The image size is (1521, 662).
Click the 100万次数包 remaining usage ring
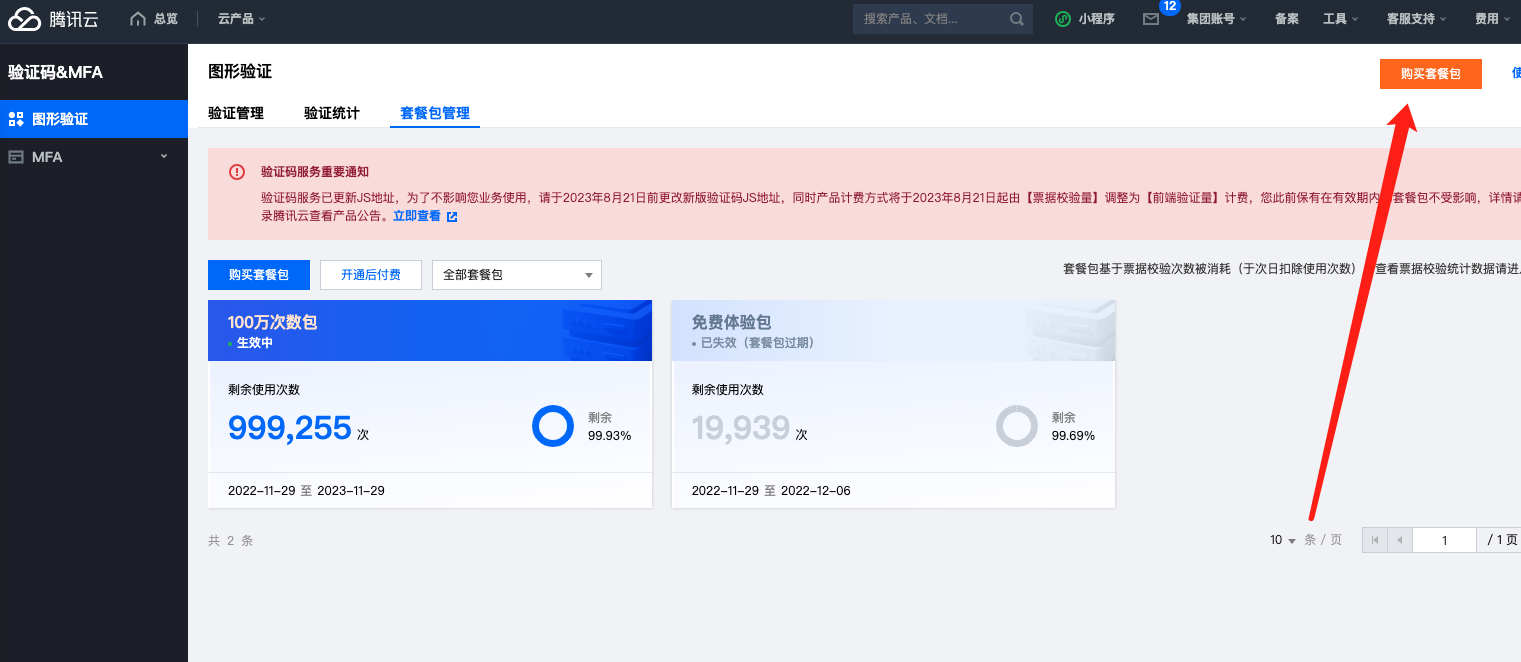[552, 426]
